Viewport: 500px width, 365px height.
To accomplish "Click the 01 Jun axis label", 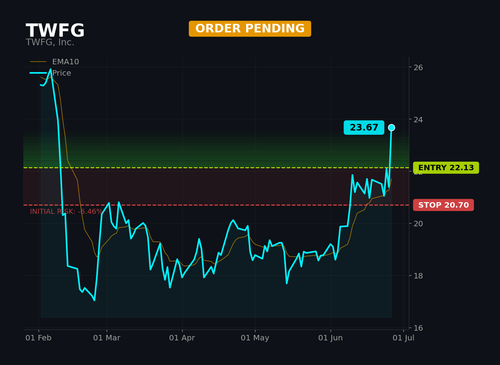I will [x=330, y=338].
